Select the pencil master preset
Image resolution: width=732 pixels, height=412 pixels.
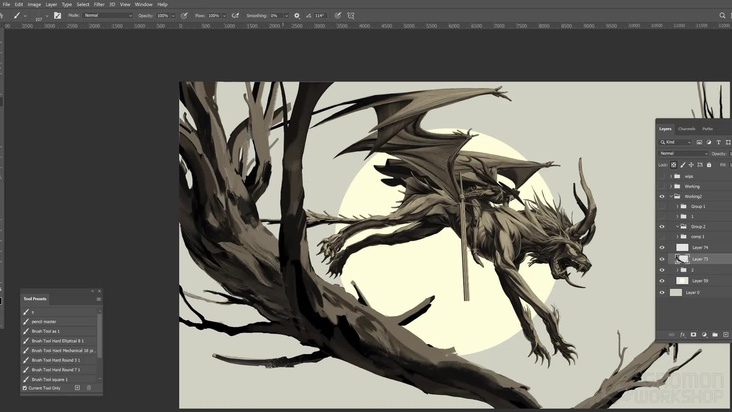click(x=44, y=322)
